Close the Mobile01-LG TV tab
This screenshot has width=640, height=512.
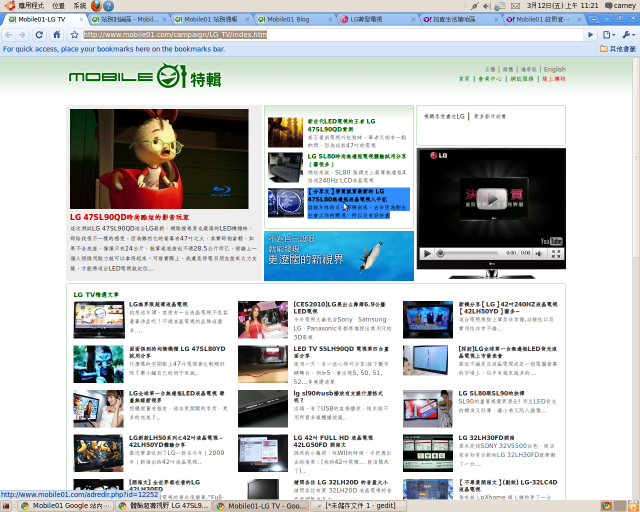coord(81,19)
